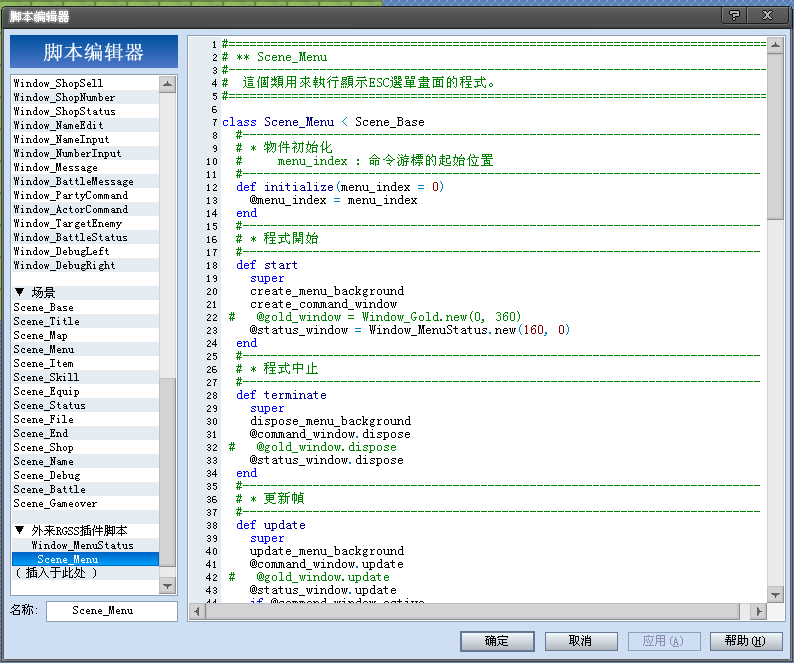Click code line 'dispose_menu_background'
This screenshot has width=794, height=663.
330,421
